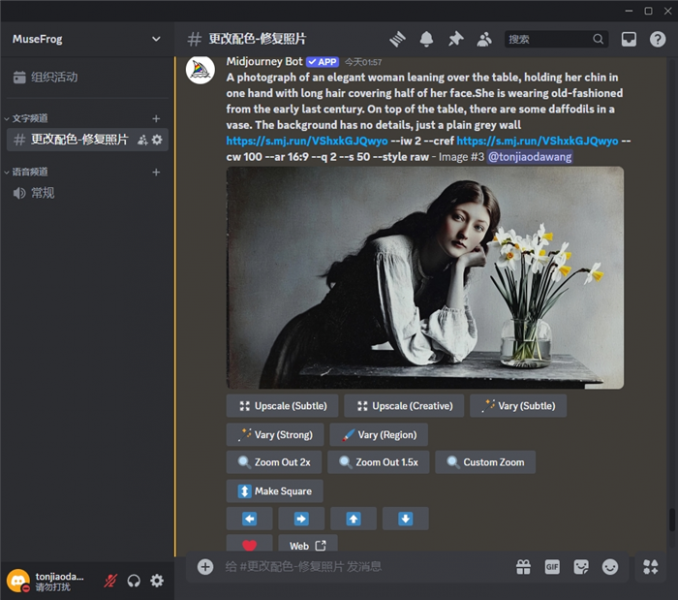Click Make Square button

pyautogui.click(x=275, y=491)
